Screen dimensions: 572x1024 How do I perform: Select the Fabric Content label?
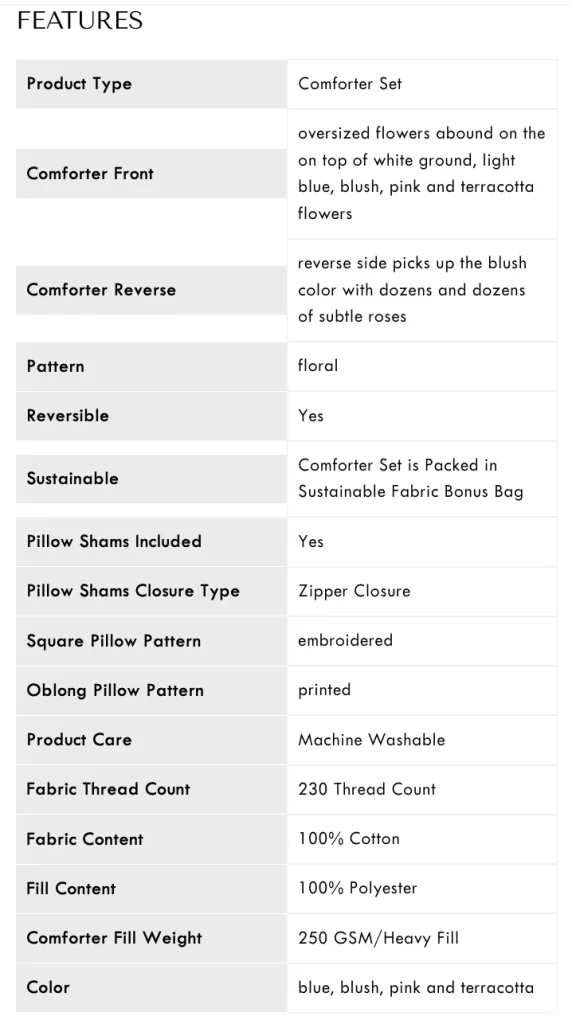[x=85, y=839]
